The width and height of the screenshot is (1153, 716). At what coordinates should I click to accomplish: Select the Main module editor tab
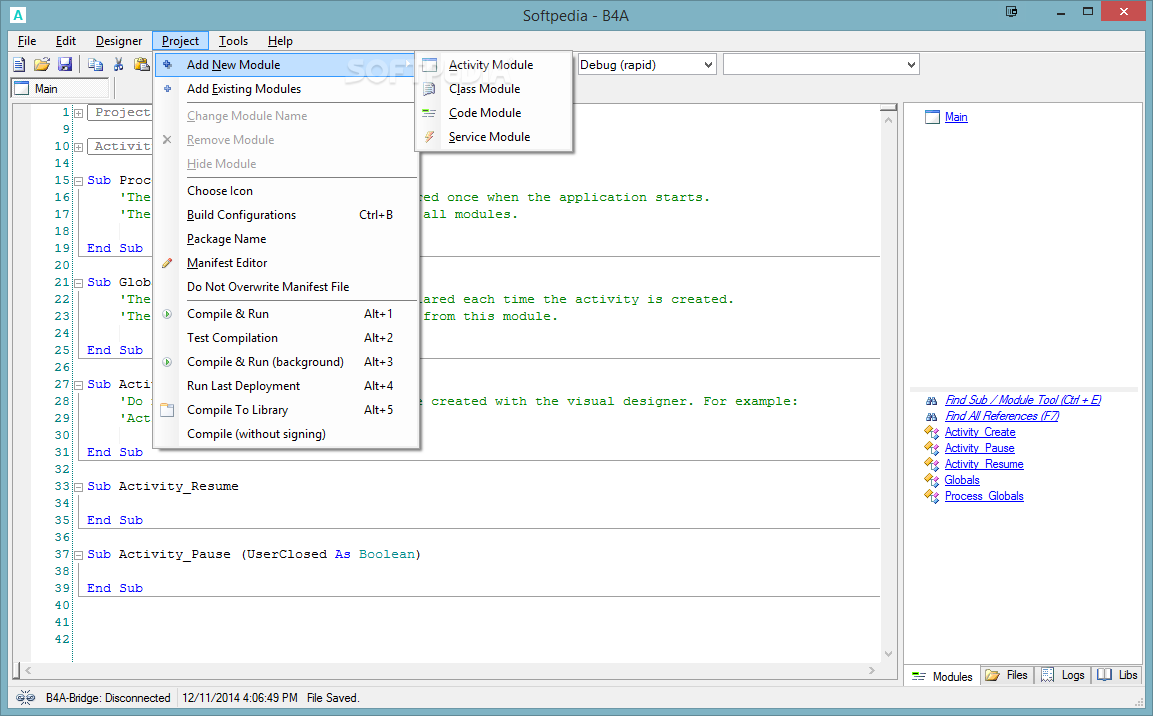[60, 89]
